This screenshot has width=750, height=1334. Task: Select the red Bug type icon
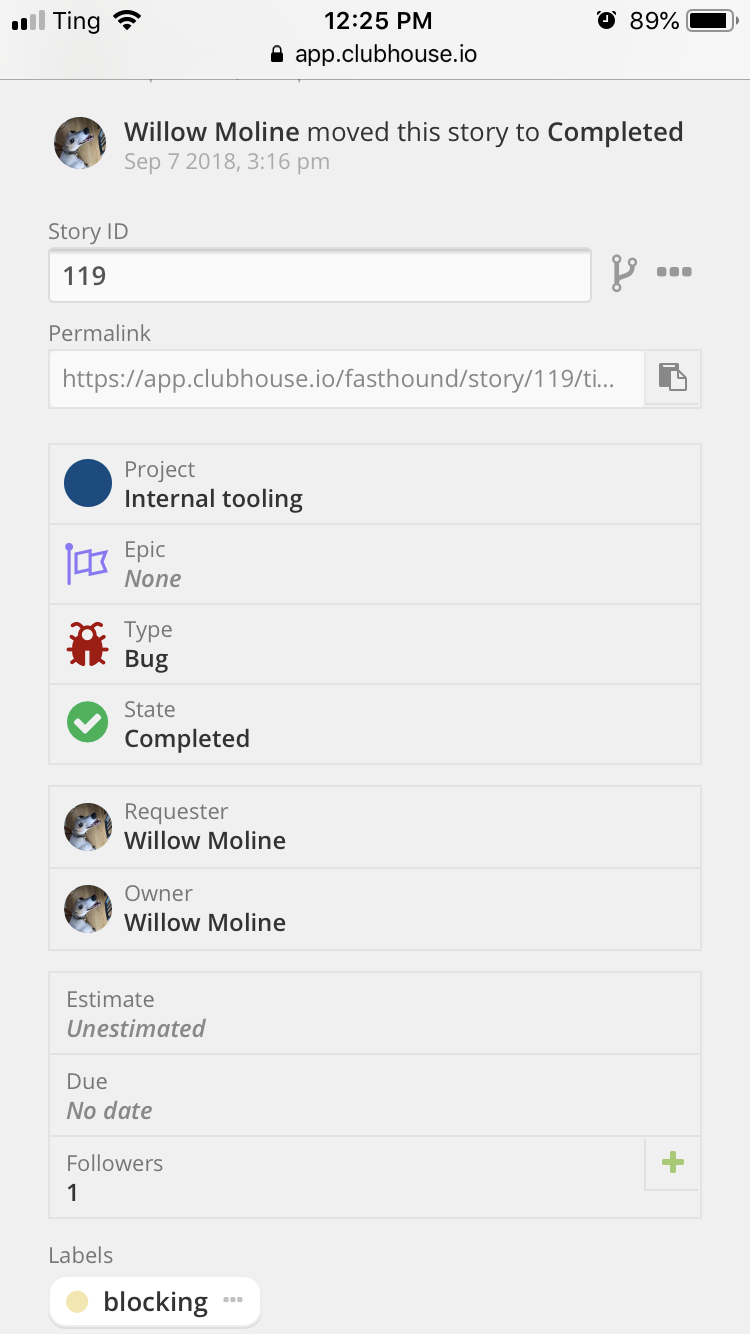click(x=86, y=643)
